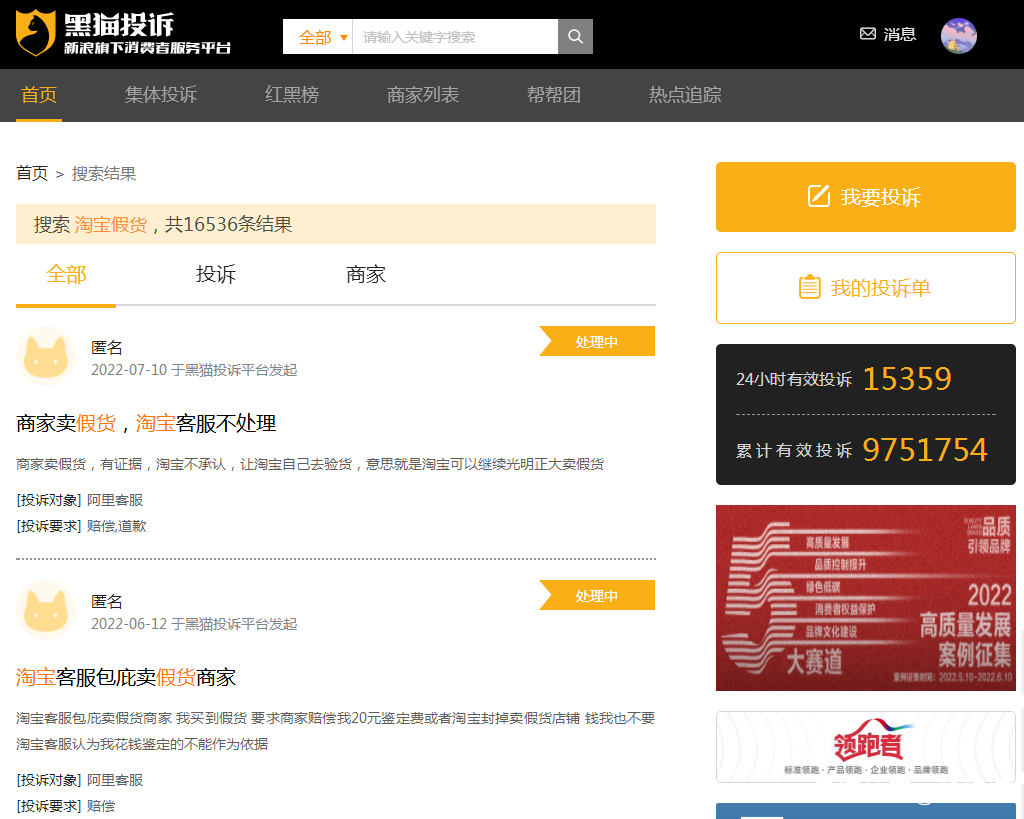The width and height of the screenshot is (1024, 819).
Task: Click second complaint description starting 淘宝客服包庇卖假货商家
Action: [x=336, y=731]
